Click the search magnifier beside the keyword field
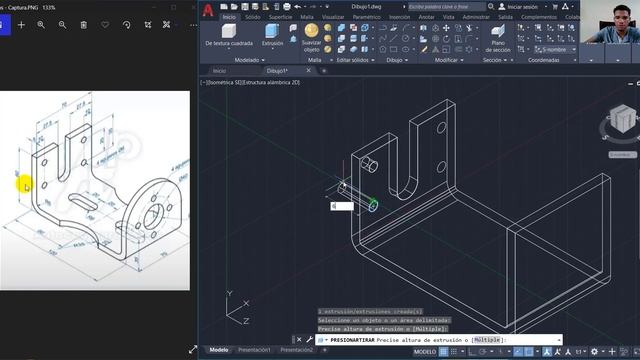 pyautogui.click(x=491, y=7)
